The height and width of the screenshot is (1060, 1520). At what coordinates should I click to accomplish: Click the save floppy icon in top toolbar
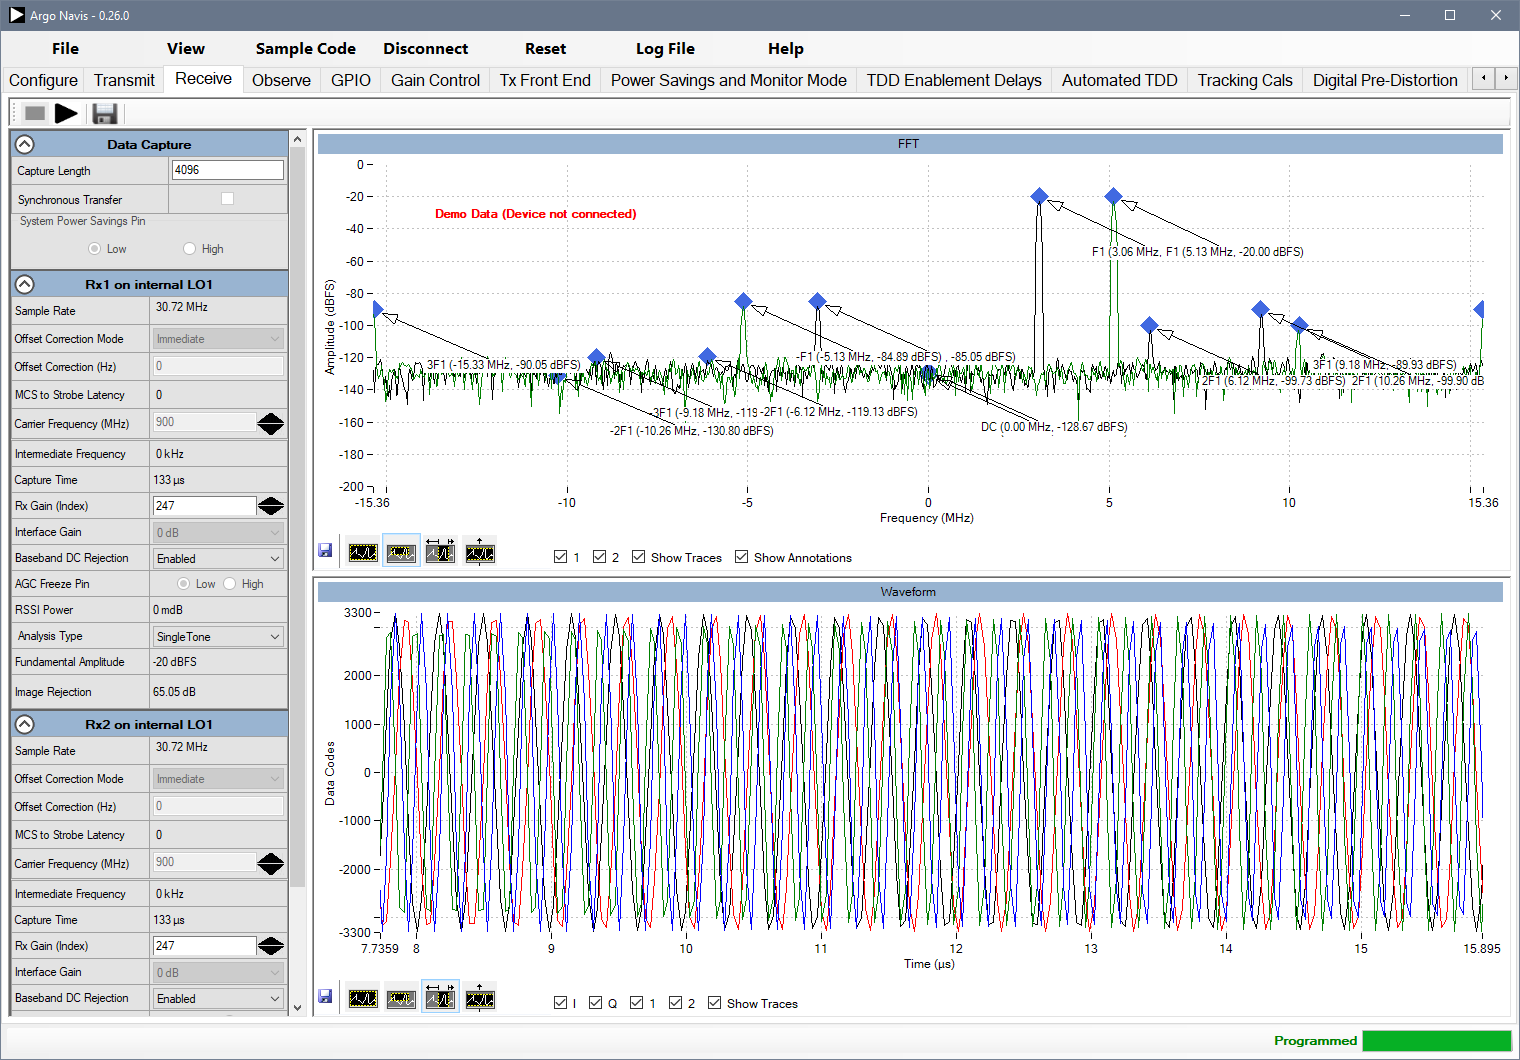pos(104,113)
